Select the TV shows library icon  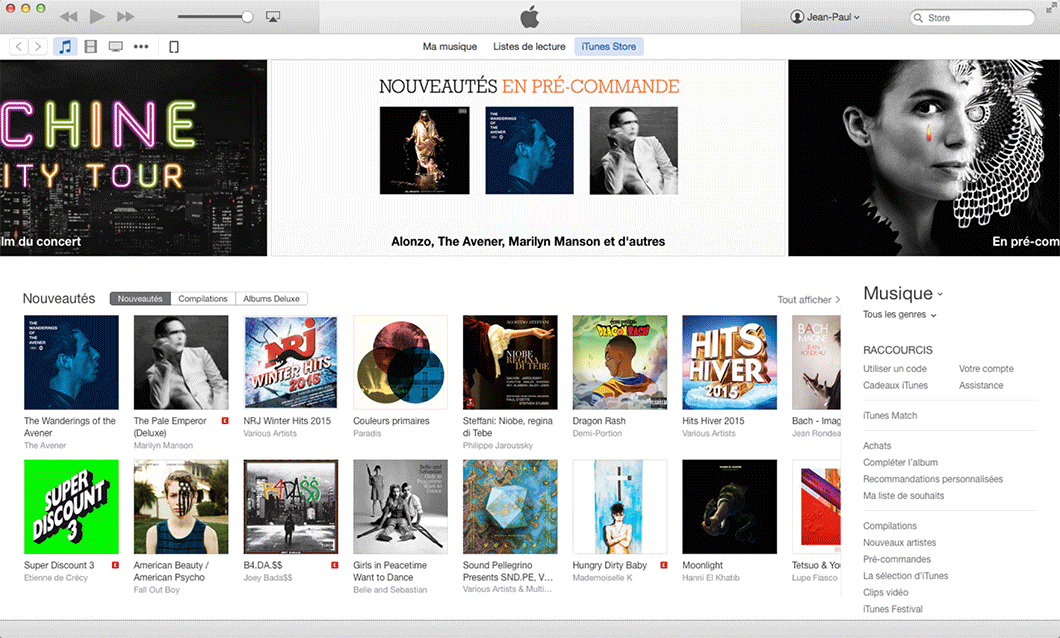(x=116, y=47)
